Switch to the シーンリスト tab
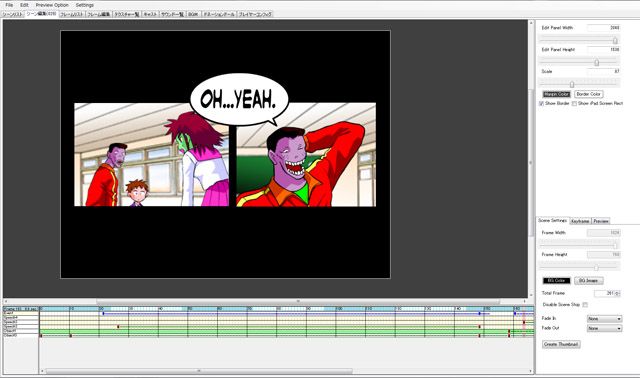Screen dimensions: 640x378 13,14
